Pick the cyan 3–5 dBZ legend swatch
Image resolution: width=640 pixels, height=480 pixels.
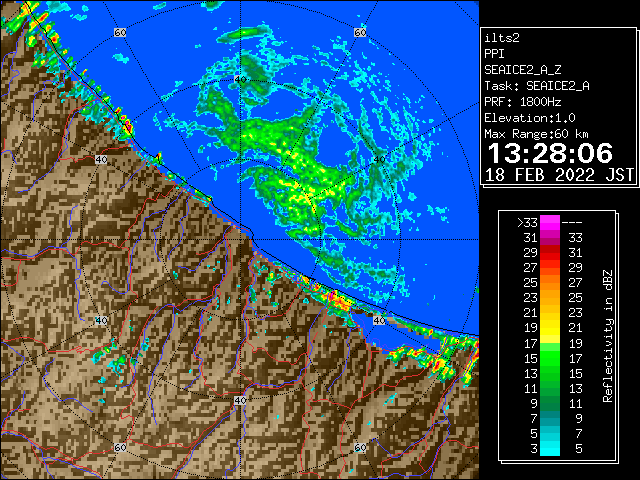click(550, 448)
